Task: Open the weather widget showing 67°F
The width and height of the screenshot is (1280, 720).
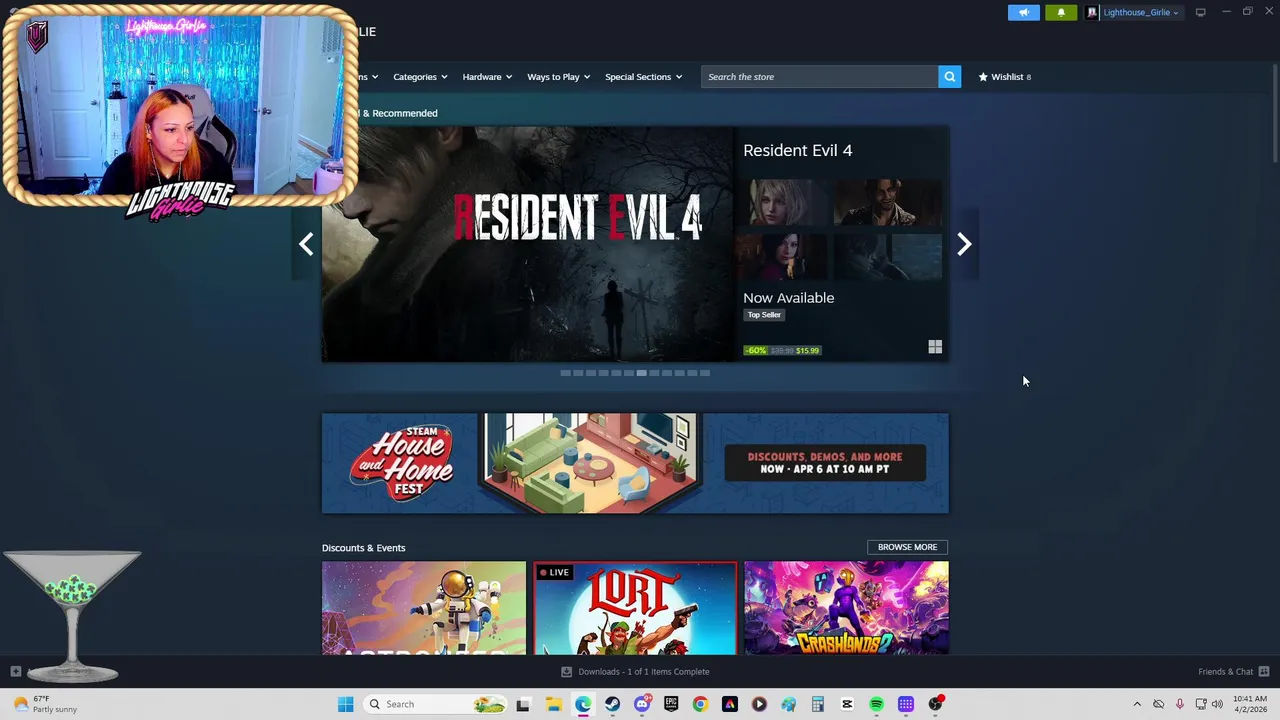Action: coord(45,704)
